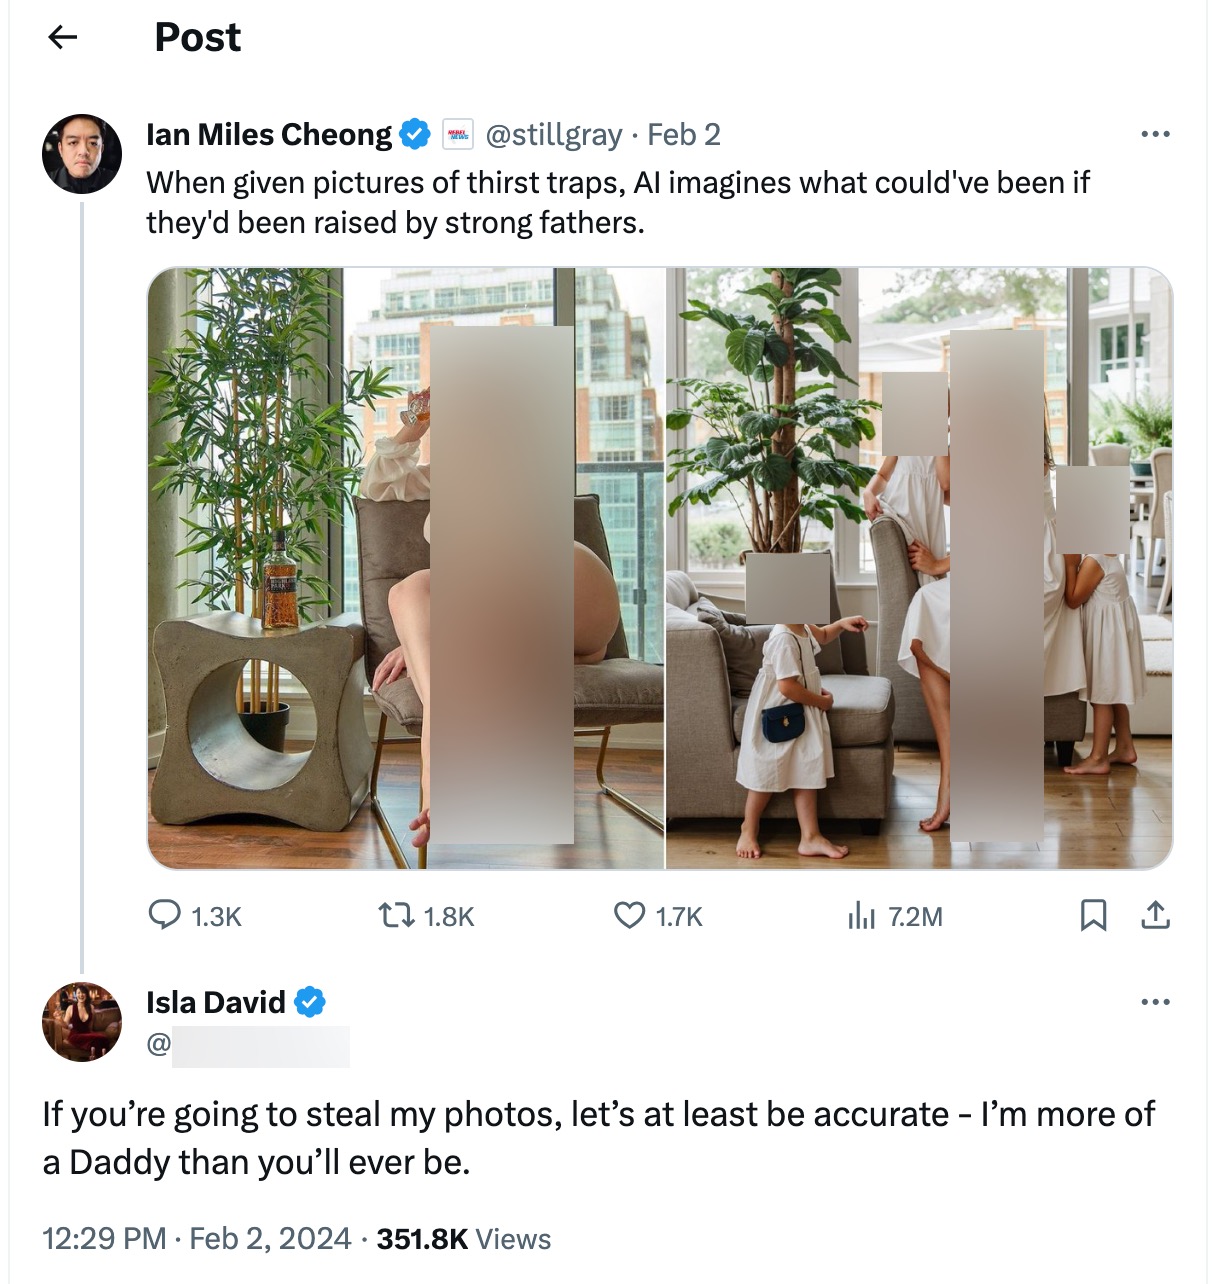The image size is (1222, 1284).
Task: Open Ian Miles Cheong's profile avatar
Action: tap(82, 154)
